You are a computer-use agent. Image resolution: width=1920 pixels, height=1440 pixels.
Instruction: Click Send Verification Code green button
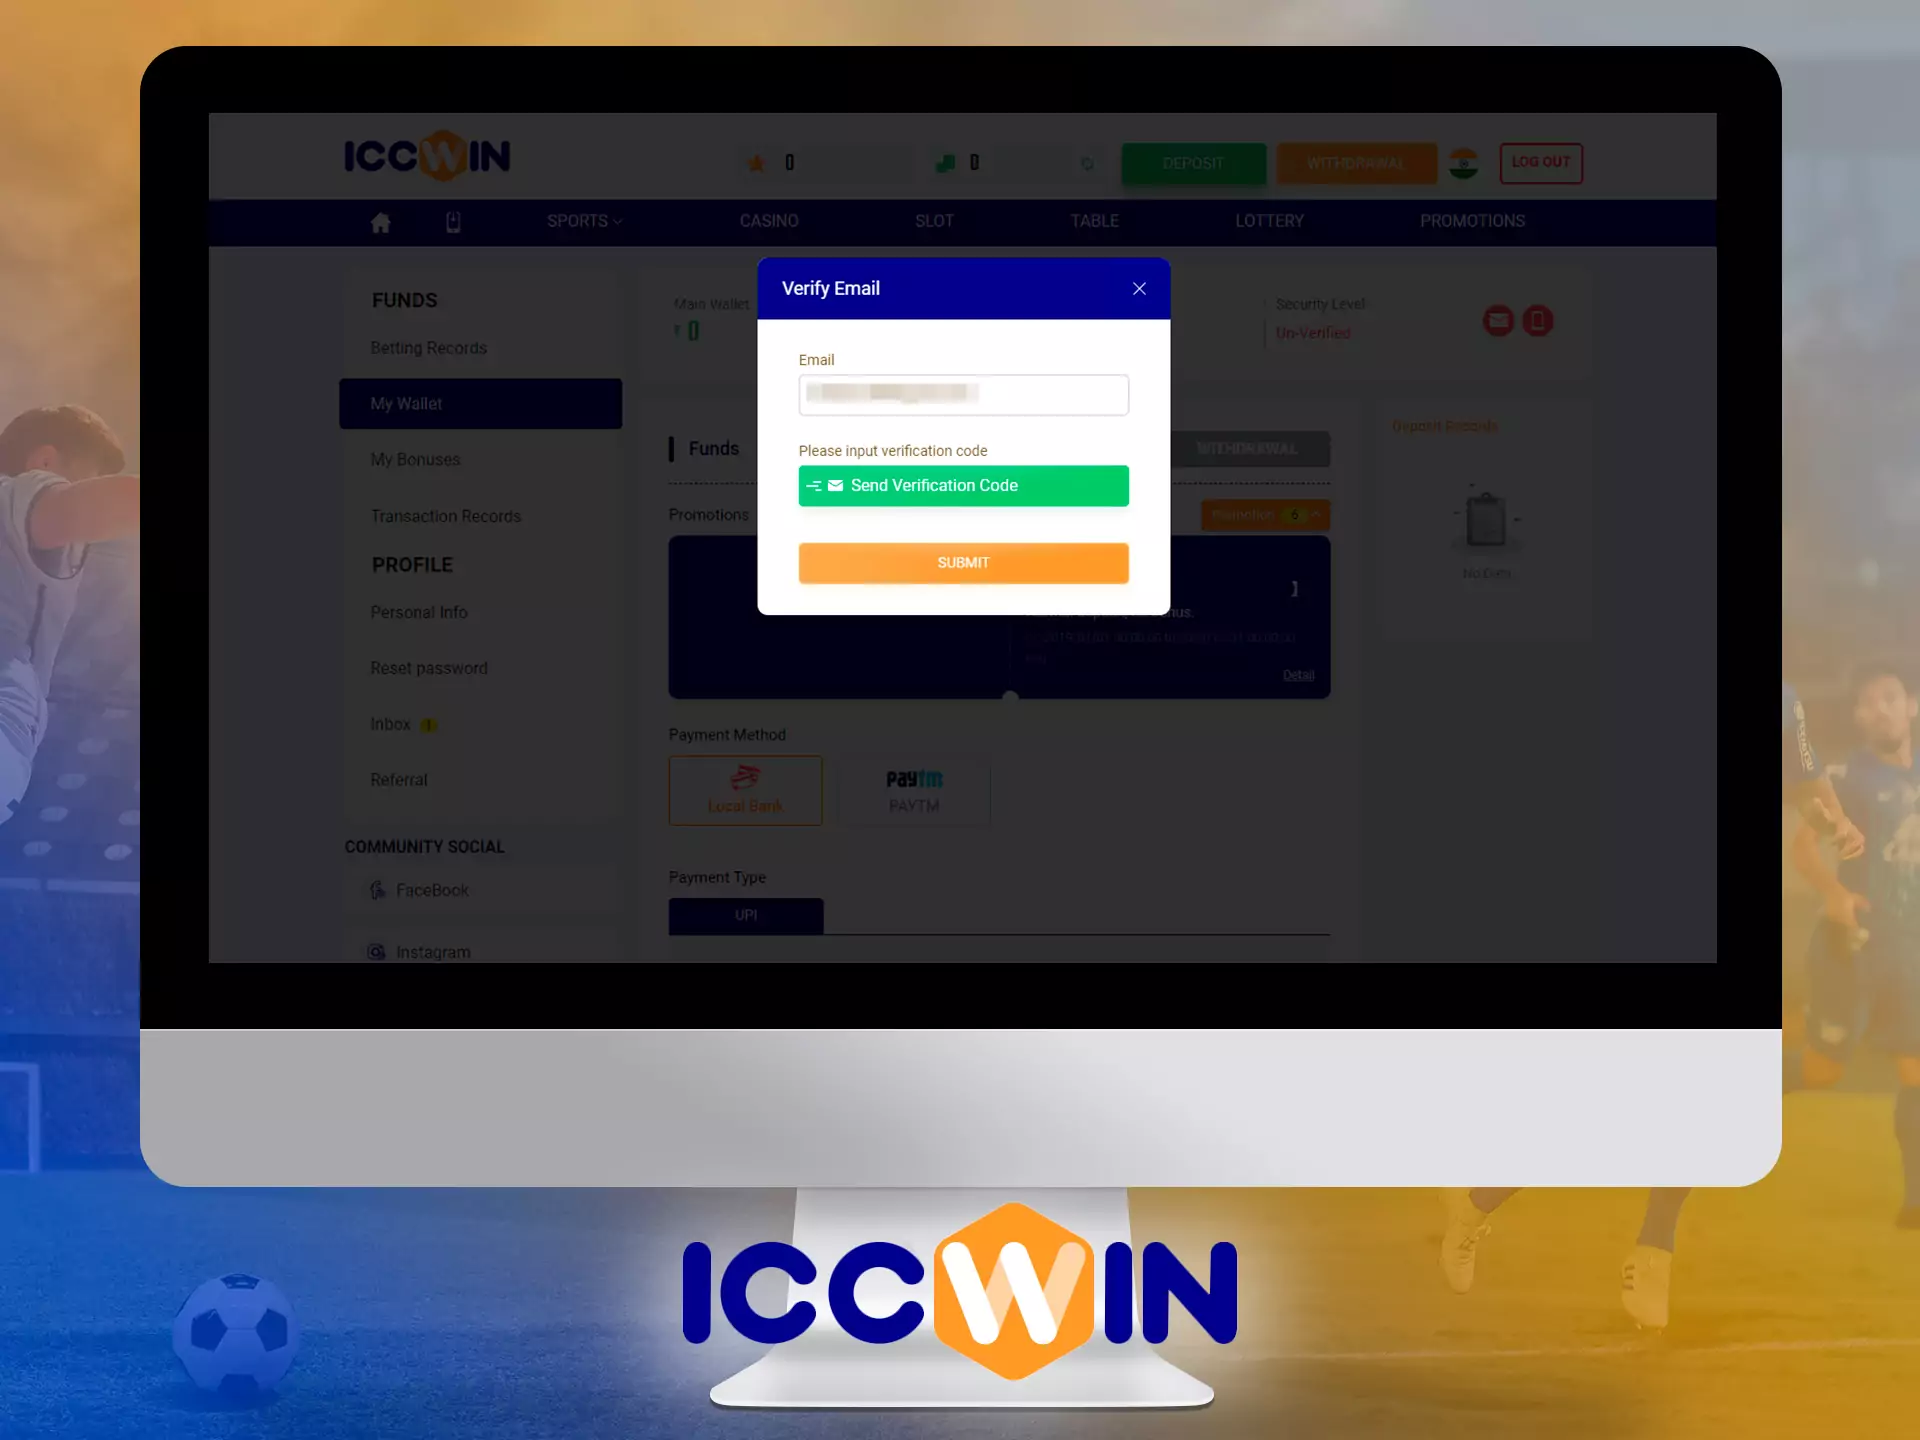point(962,484)
